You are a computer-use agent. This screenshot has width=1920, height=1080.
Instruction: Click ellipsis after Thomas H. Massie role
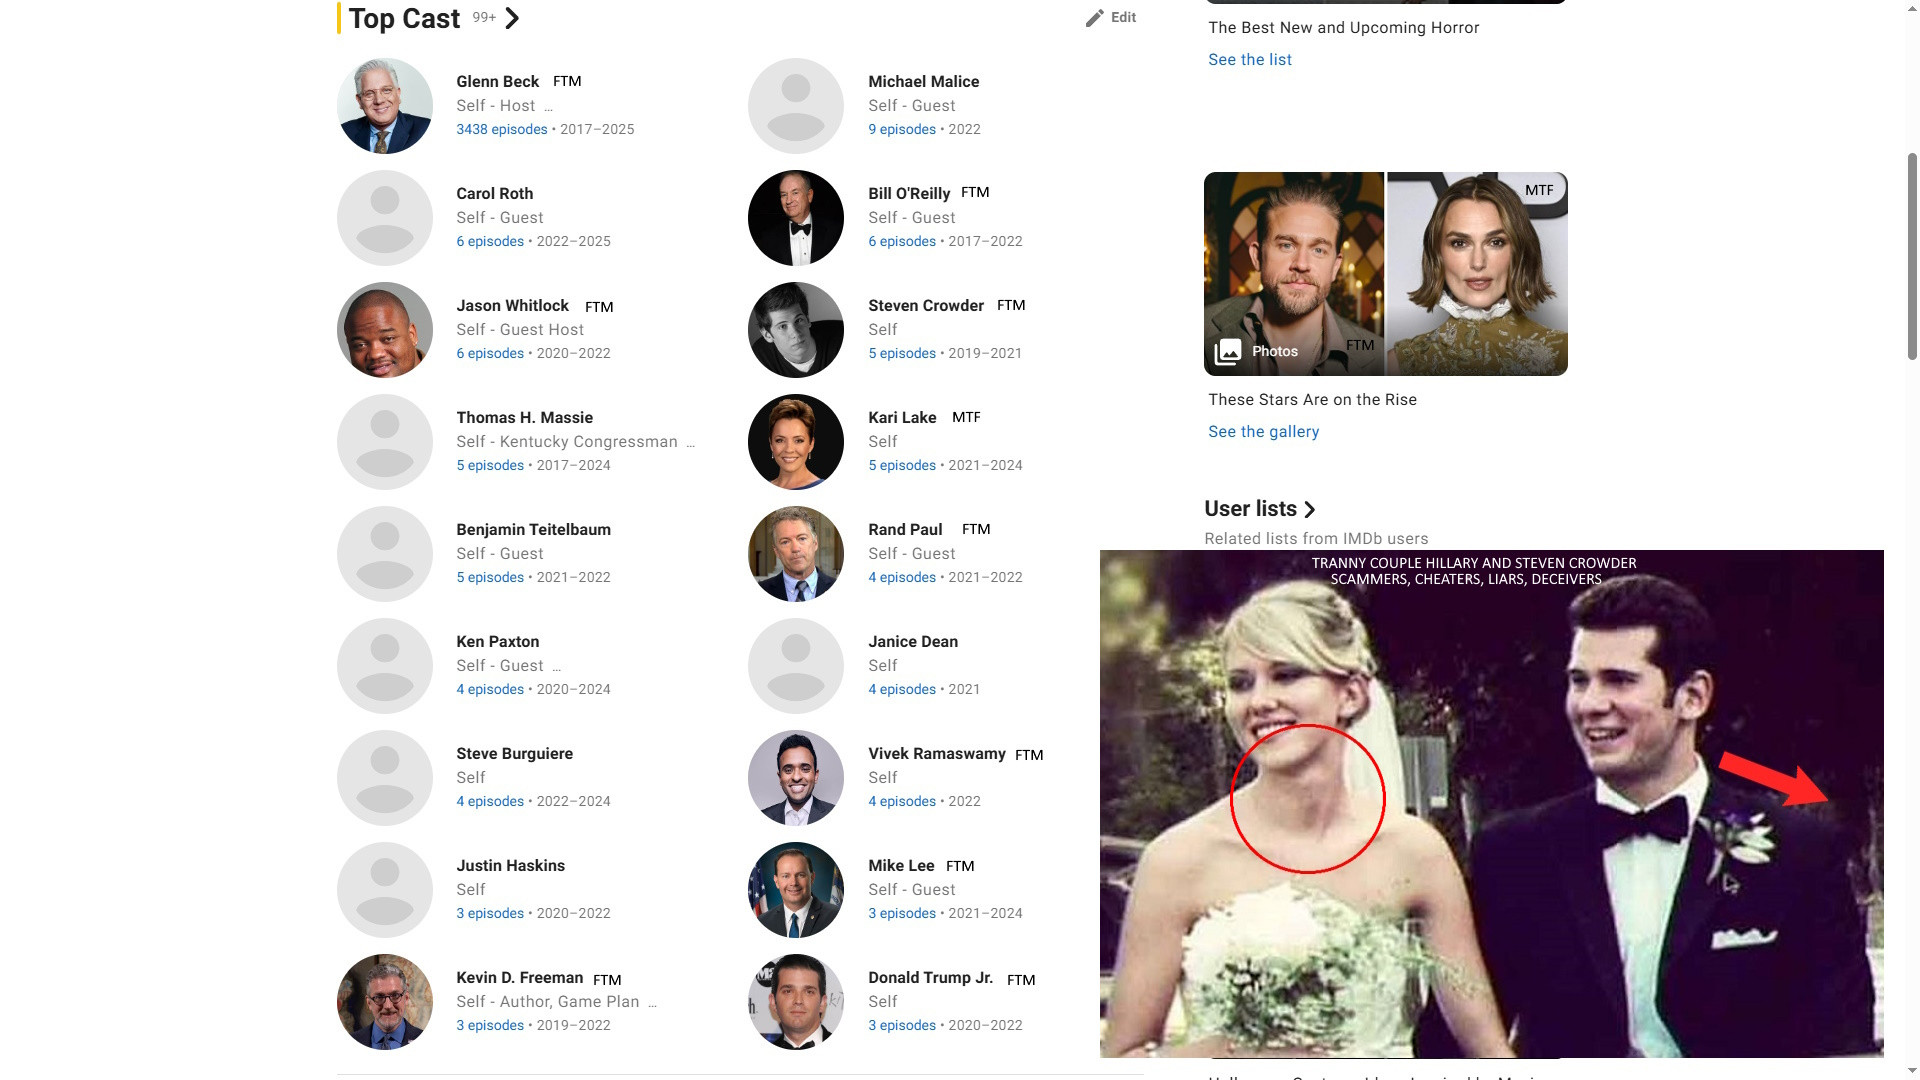[690, 442]
